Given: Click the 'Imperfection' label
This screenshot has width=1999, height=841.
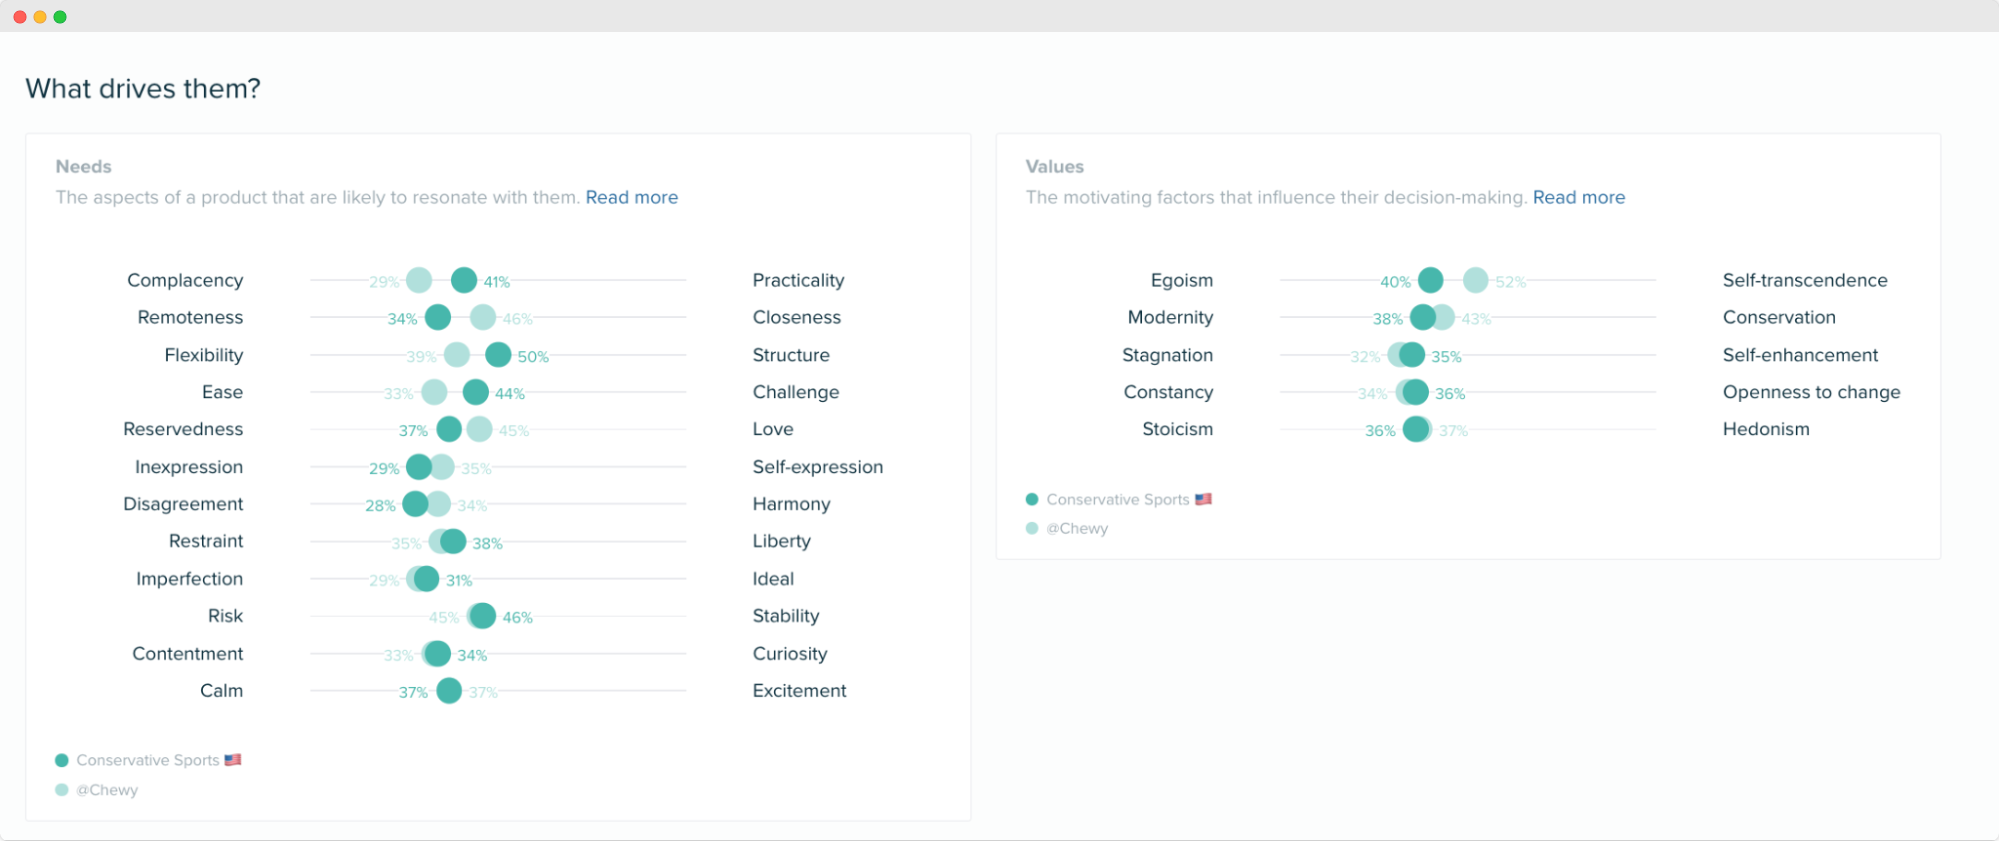Looking at the screenshot, I should [190, 579].
